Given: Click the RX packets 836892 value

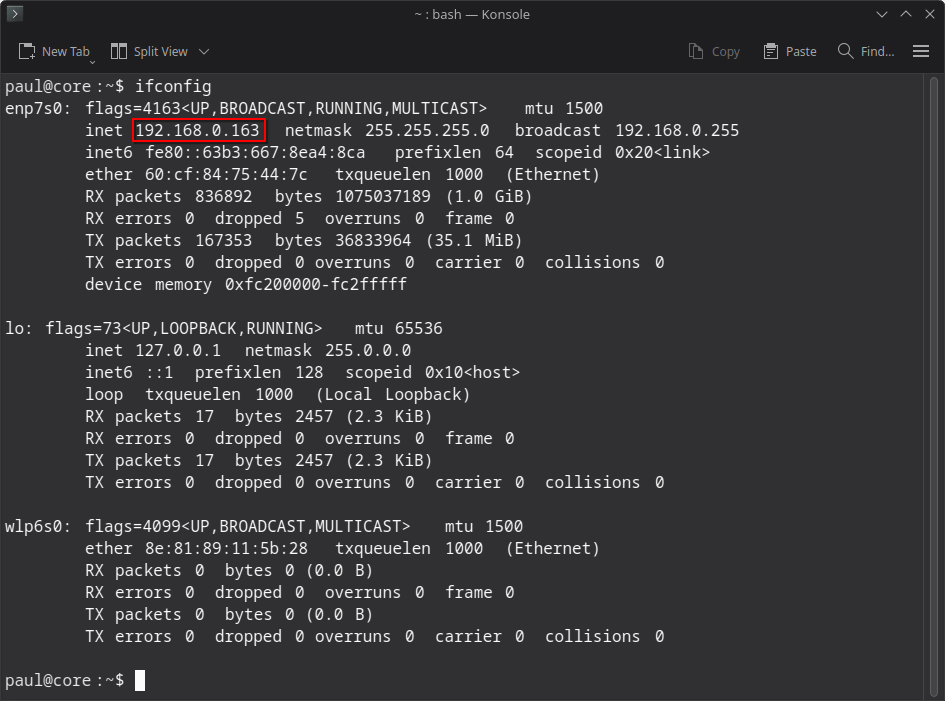Looking at the screenshot, I should tap(224, 196).
